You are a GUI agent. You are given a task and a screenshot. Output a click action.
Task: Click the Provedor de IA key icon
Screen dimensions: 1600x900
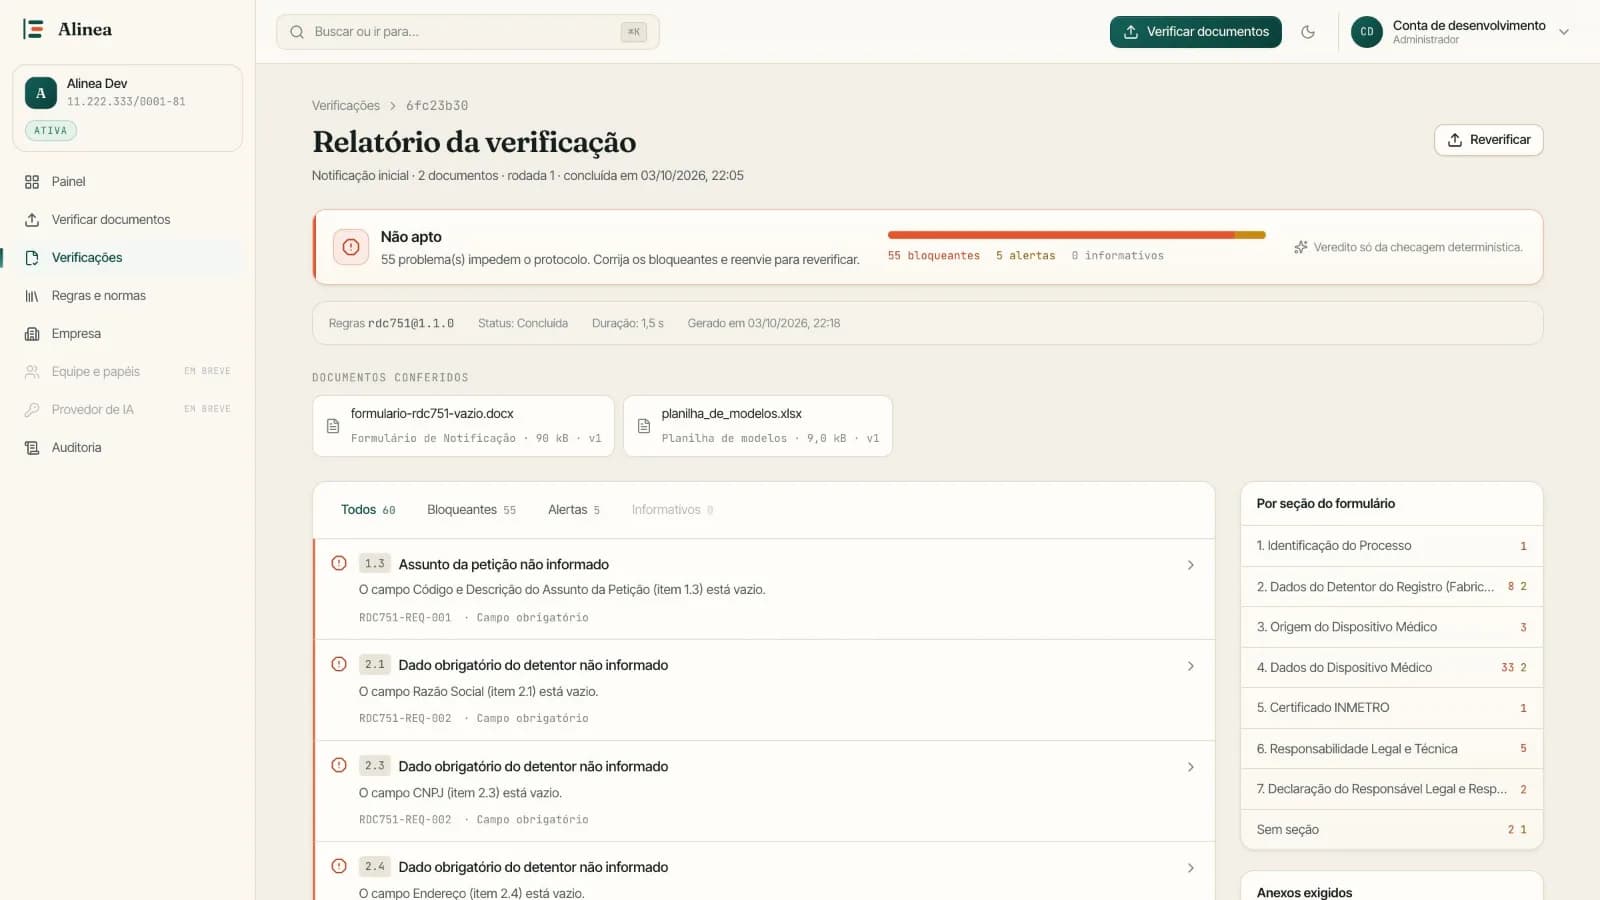click(32, 410)
